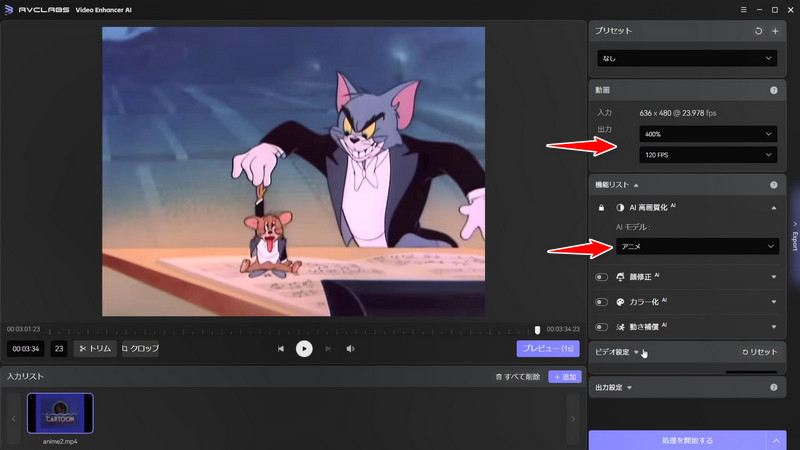Screen dimensions: 800x450
Task: Click the 動き補償 motion icon
Action: tap(620, 327)
